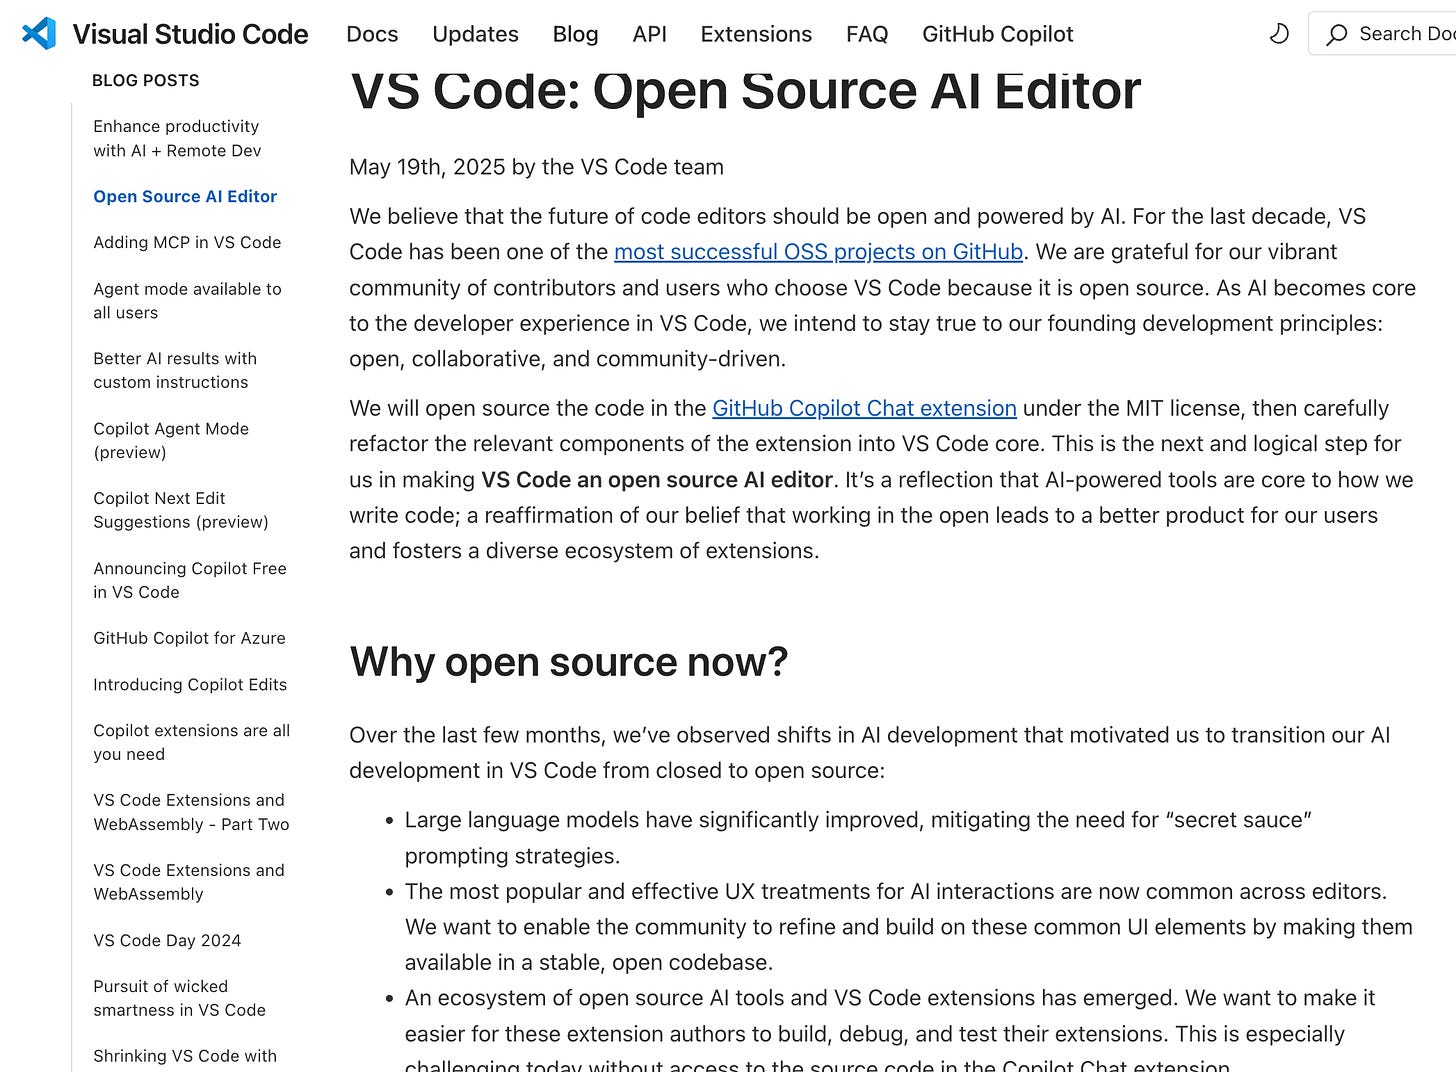Viewport: 1456px width, 1072px height.
Task: Focus the Search Docs field
Action: click(x=1383, y=34)
